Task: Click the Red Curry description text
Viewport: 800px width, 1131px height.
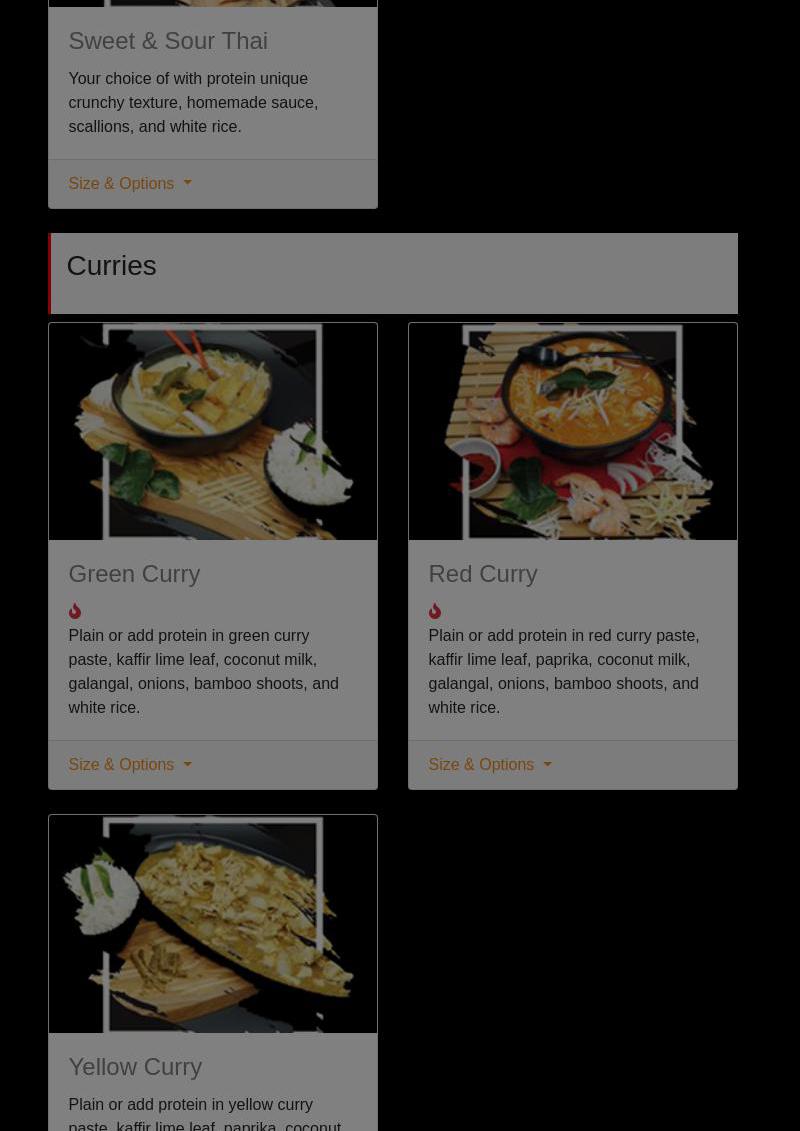Action: pyautogui.click(x=566, y=672)
